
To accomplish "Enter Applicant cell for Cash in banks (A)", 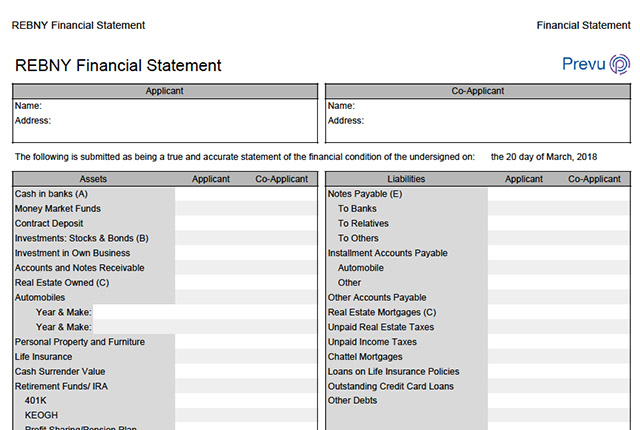I will coord(210,194).
